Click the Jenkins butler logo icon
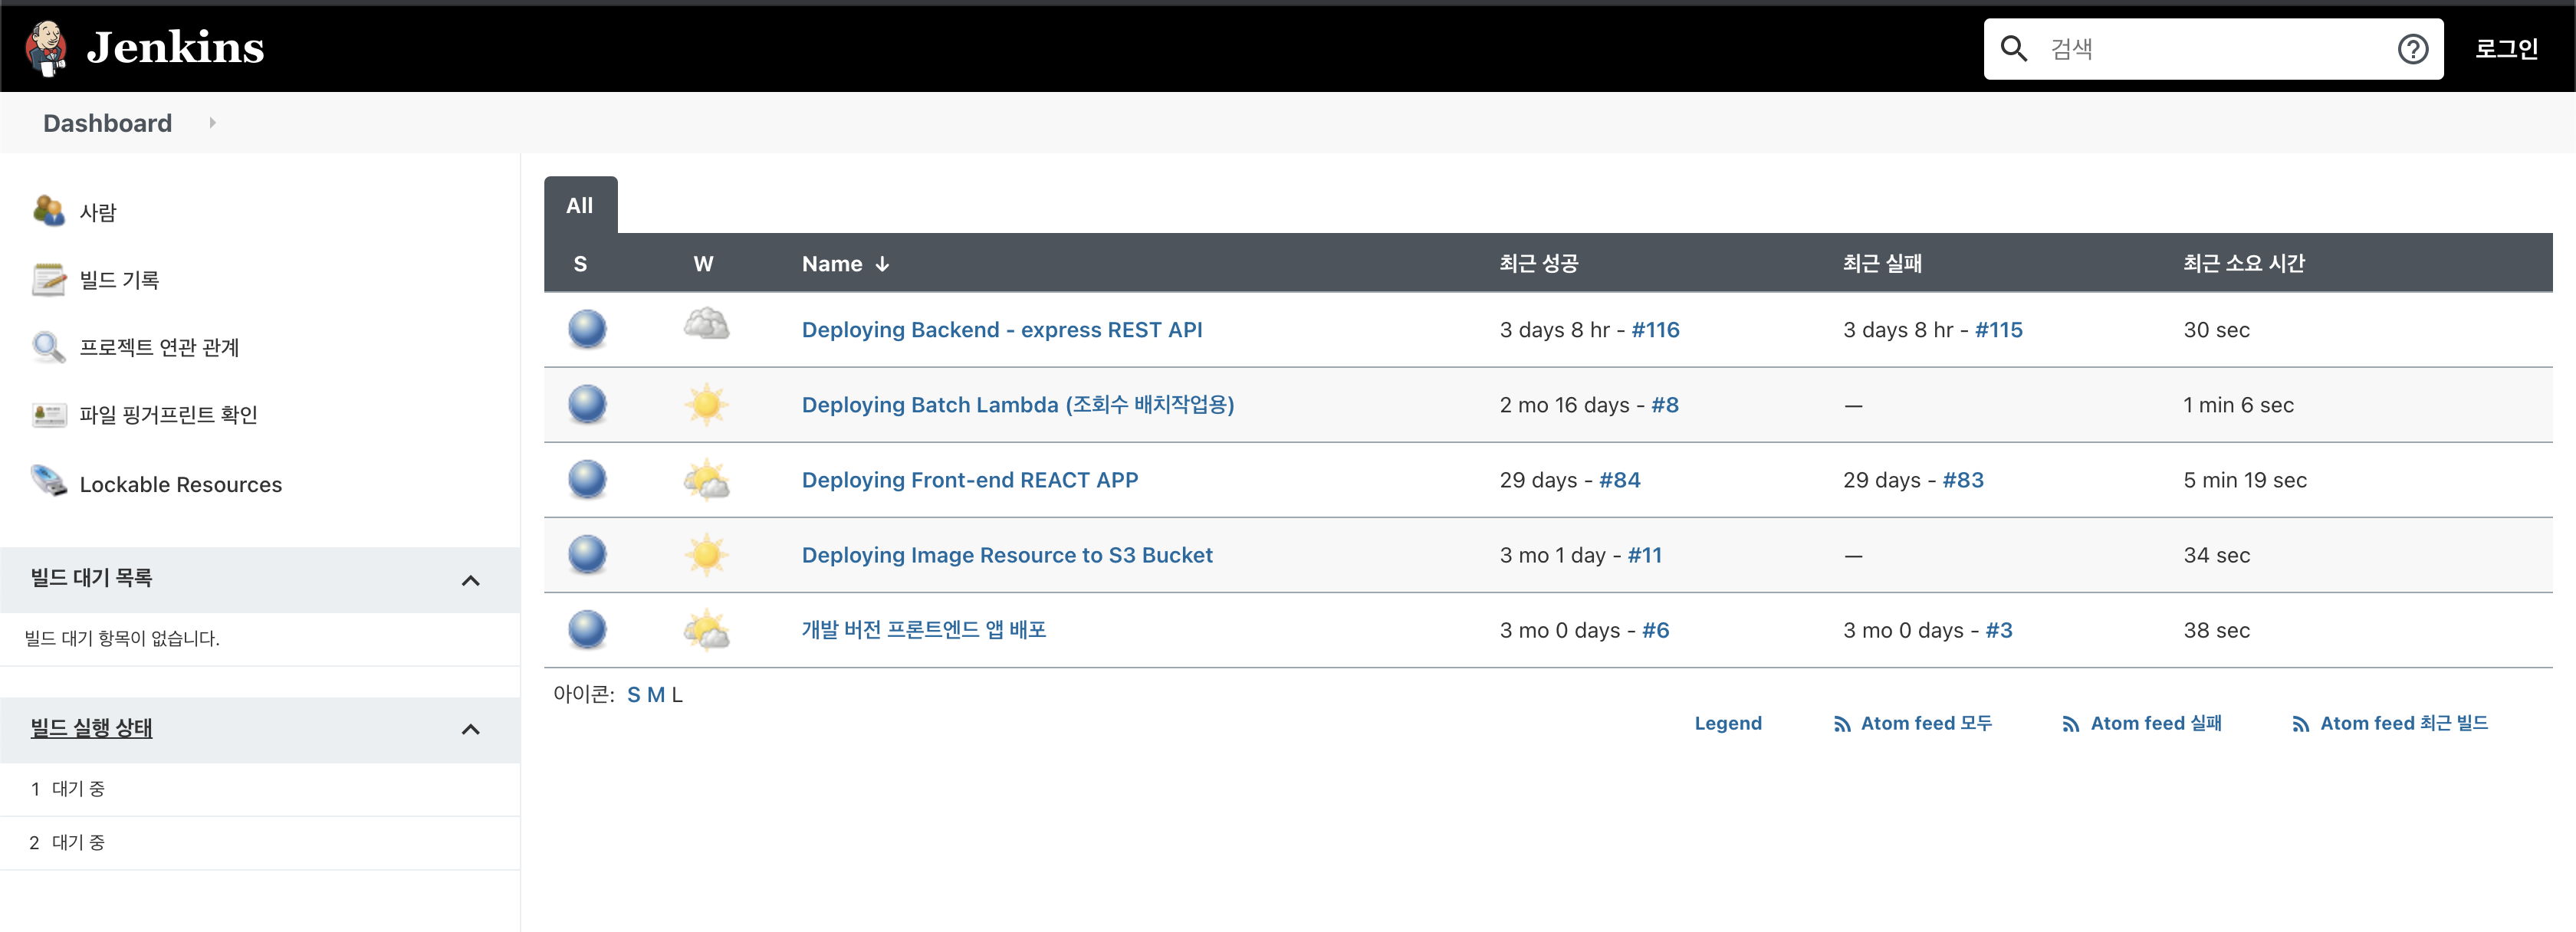Image resolution: width=2576 pixels, height=932 pixels. coord(46,48)
